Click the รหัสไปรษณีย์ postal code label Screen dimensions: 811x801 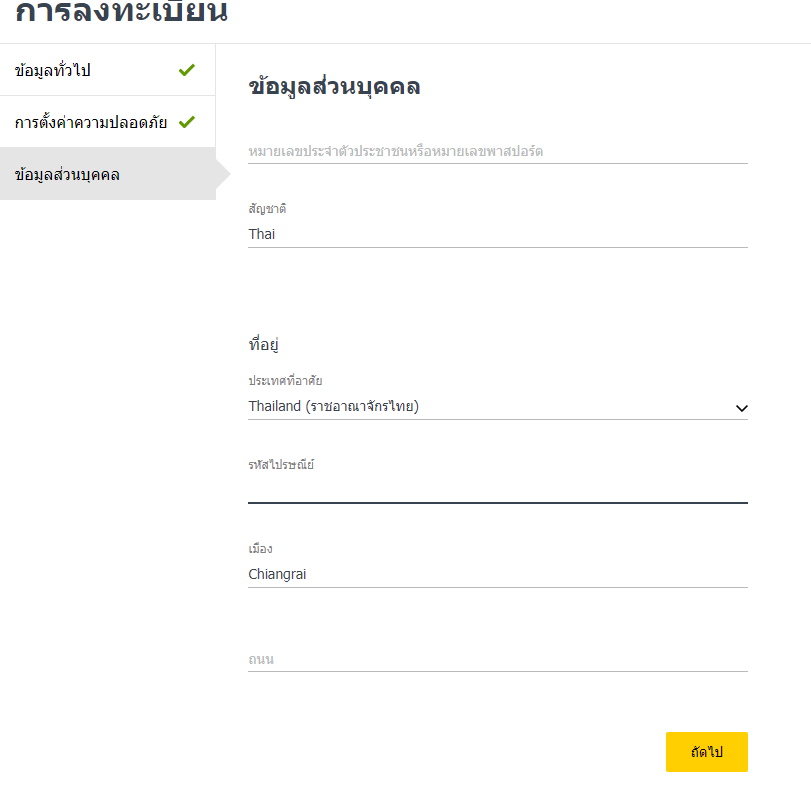(281, 464)
